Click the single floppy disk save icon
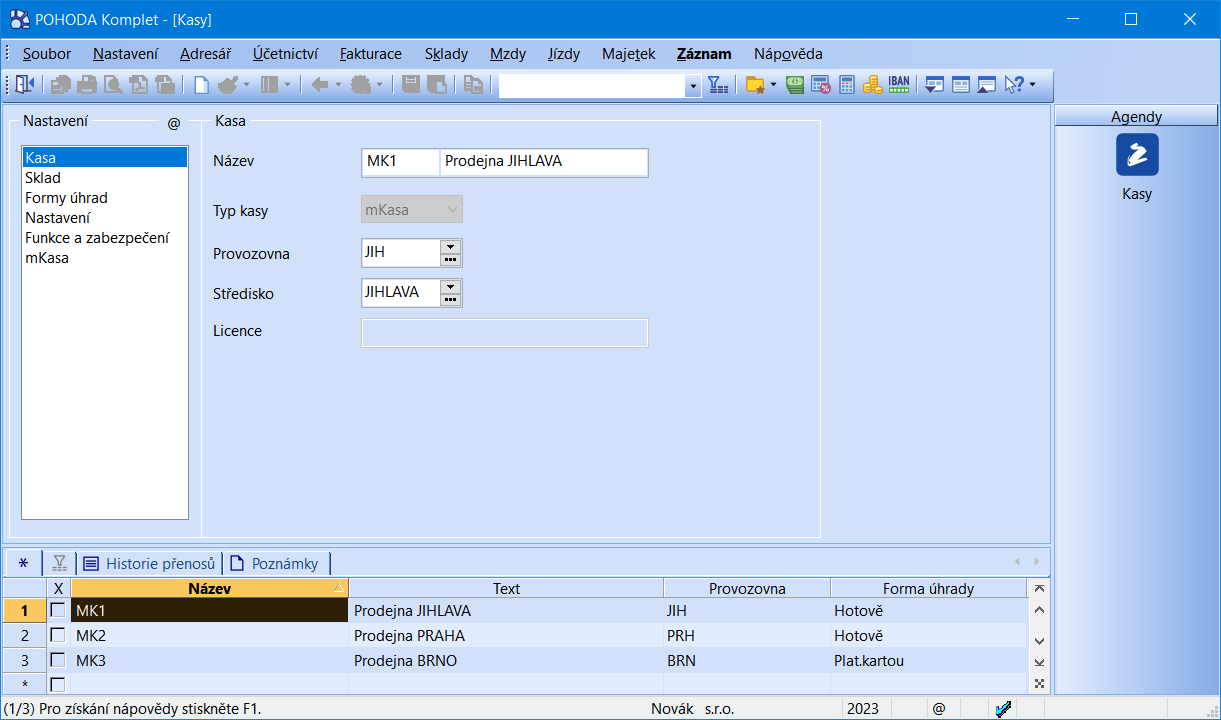Screen dimensions: 1221x720 pyautogui.click(x=411, y=85)
